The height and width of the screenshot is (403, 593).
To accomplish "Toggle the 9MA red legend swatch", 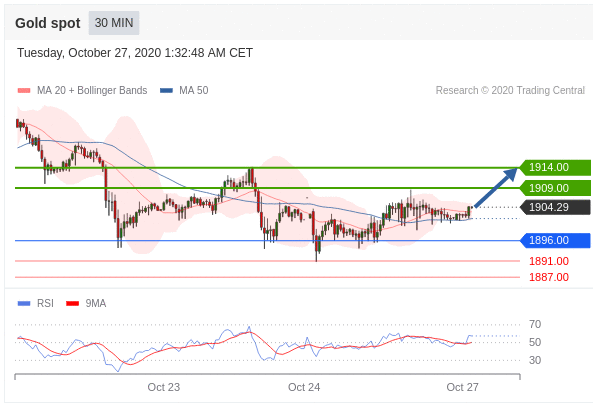I will (x=72, y=304).
